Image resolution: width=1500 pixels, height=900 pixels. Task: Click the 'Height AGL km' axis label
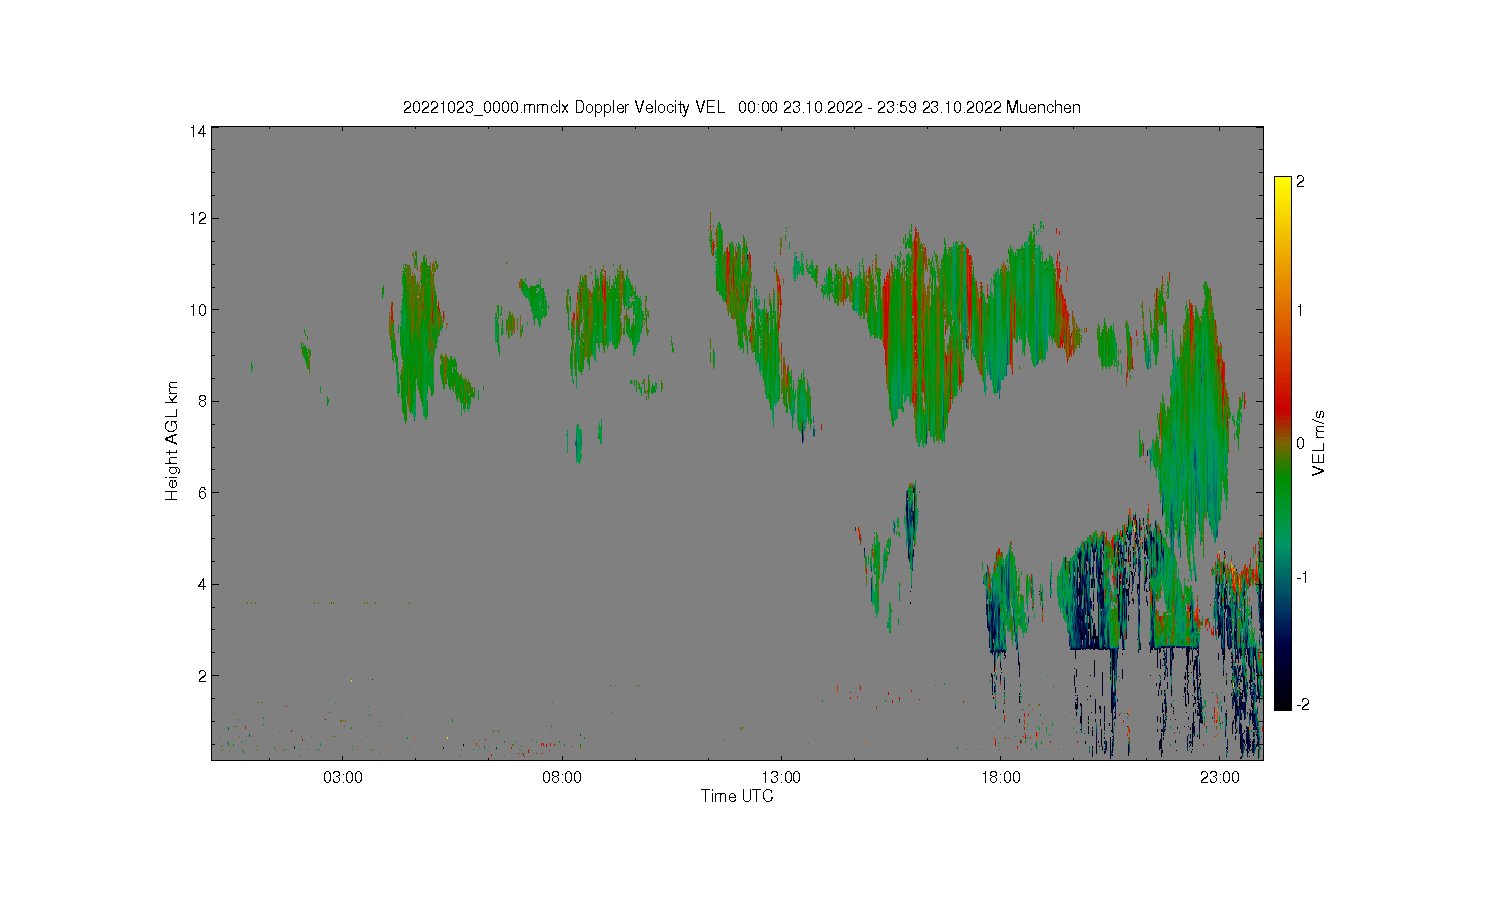click(172, 441)
